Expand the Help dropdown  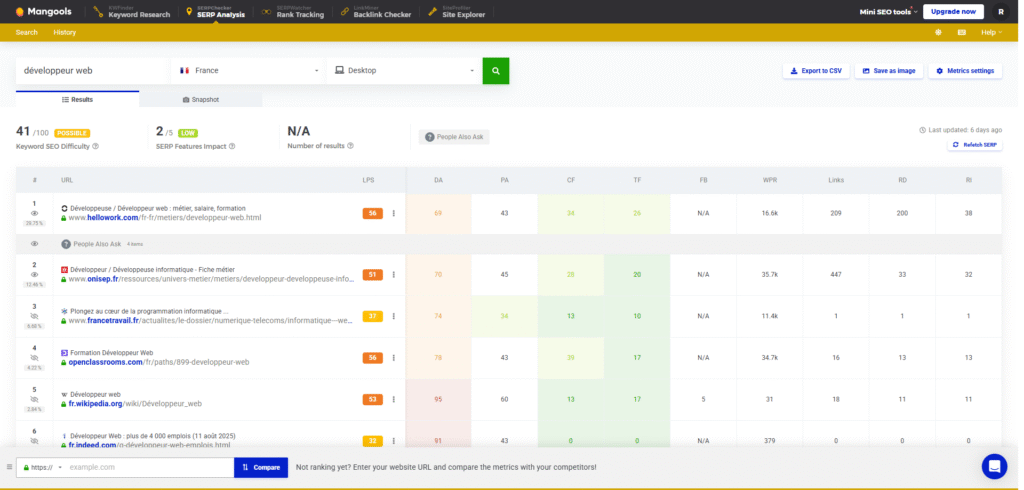tap(991, 32)
